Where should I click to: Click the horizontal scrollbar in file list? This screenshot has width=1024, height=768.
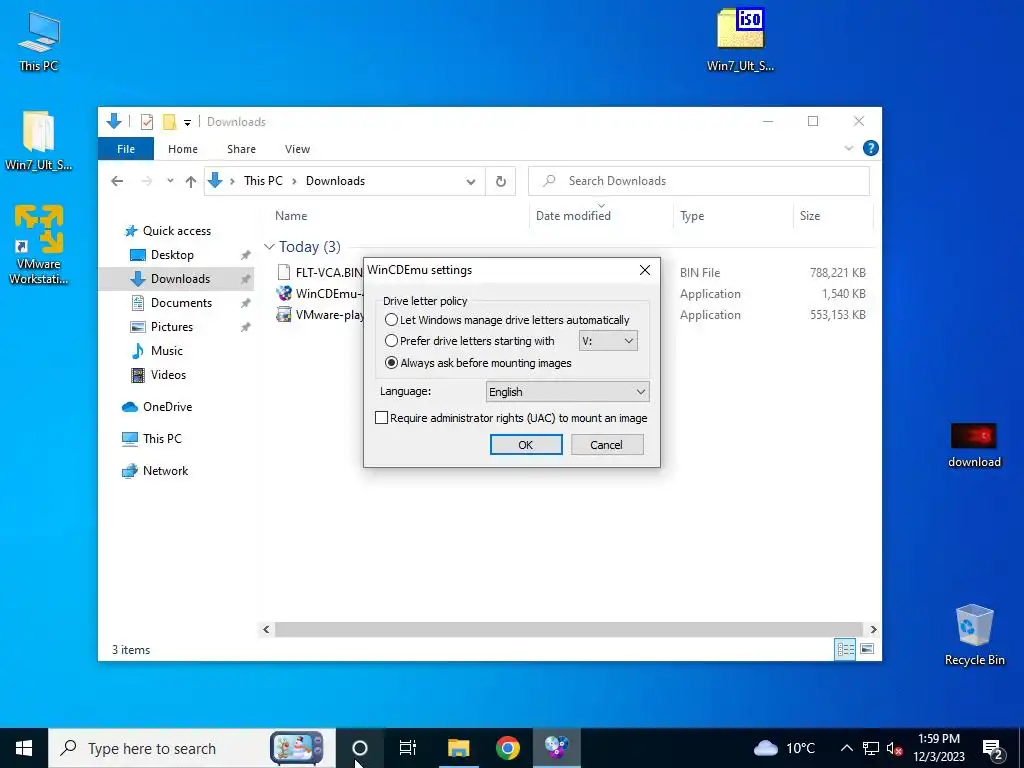pos(569,630)
